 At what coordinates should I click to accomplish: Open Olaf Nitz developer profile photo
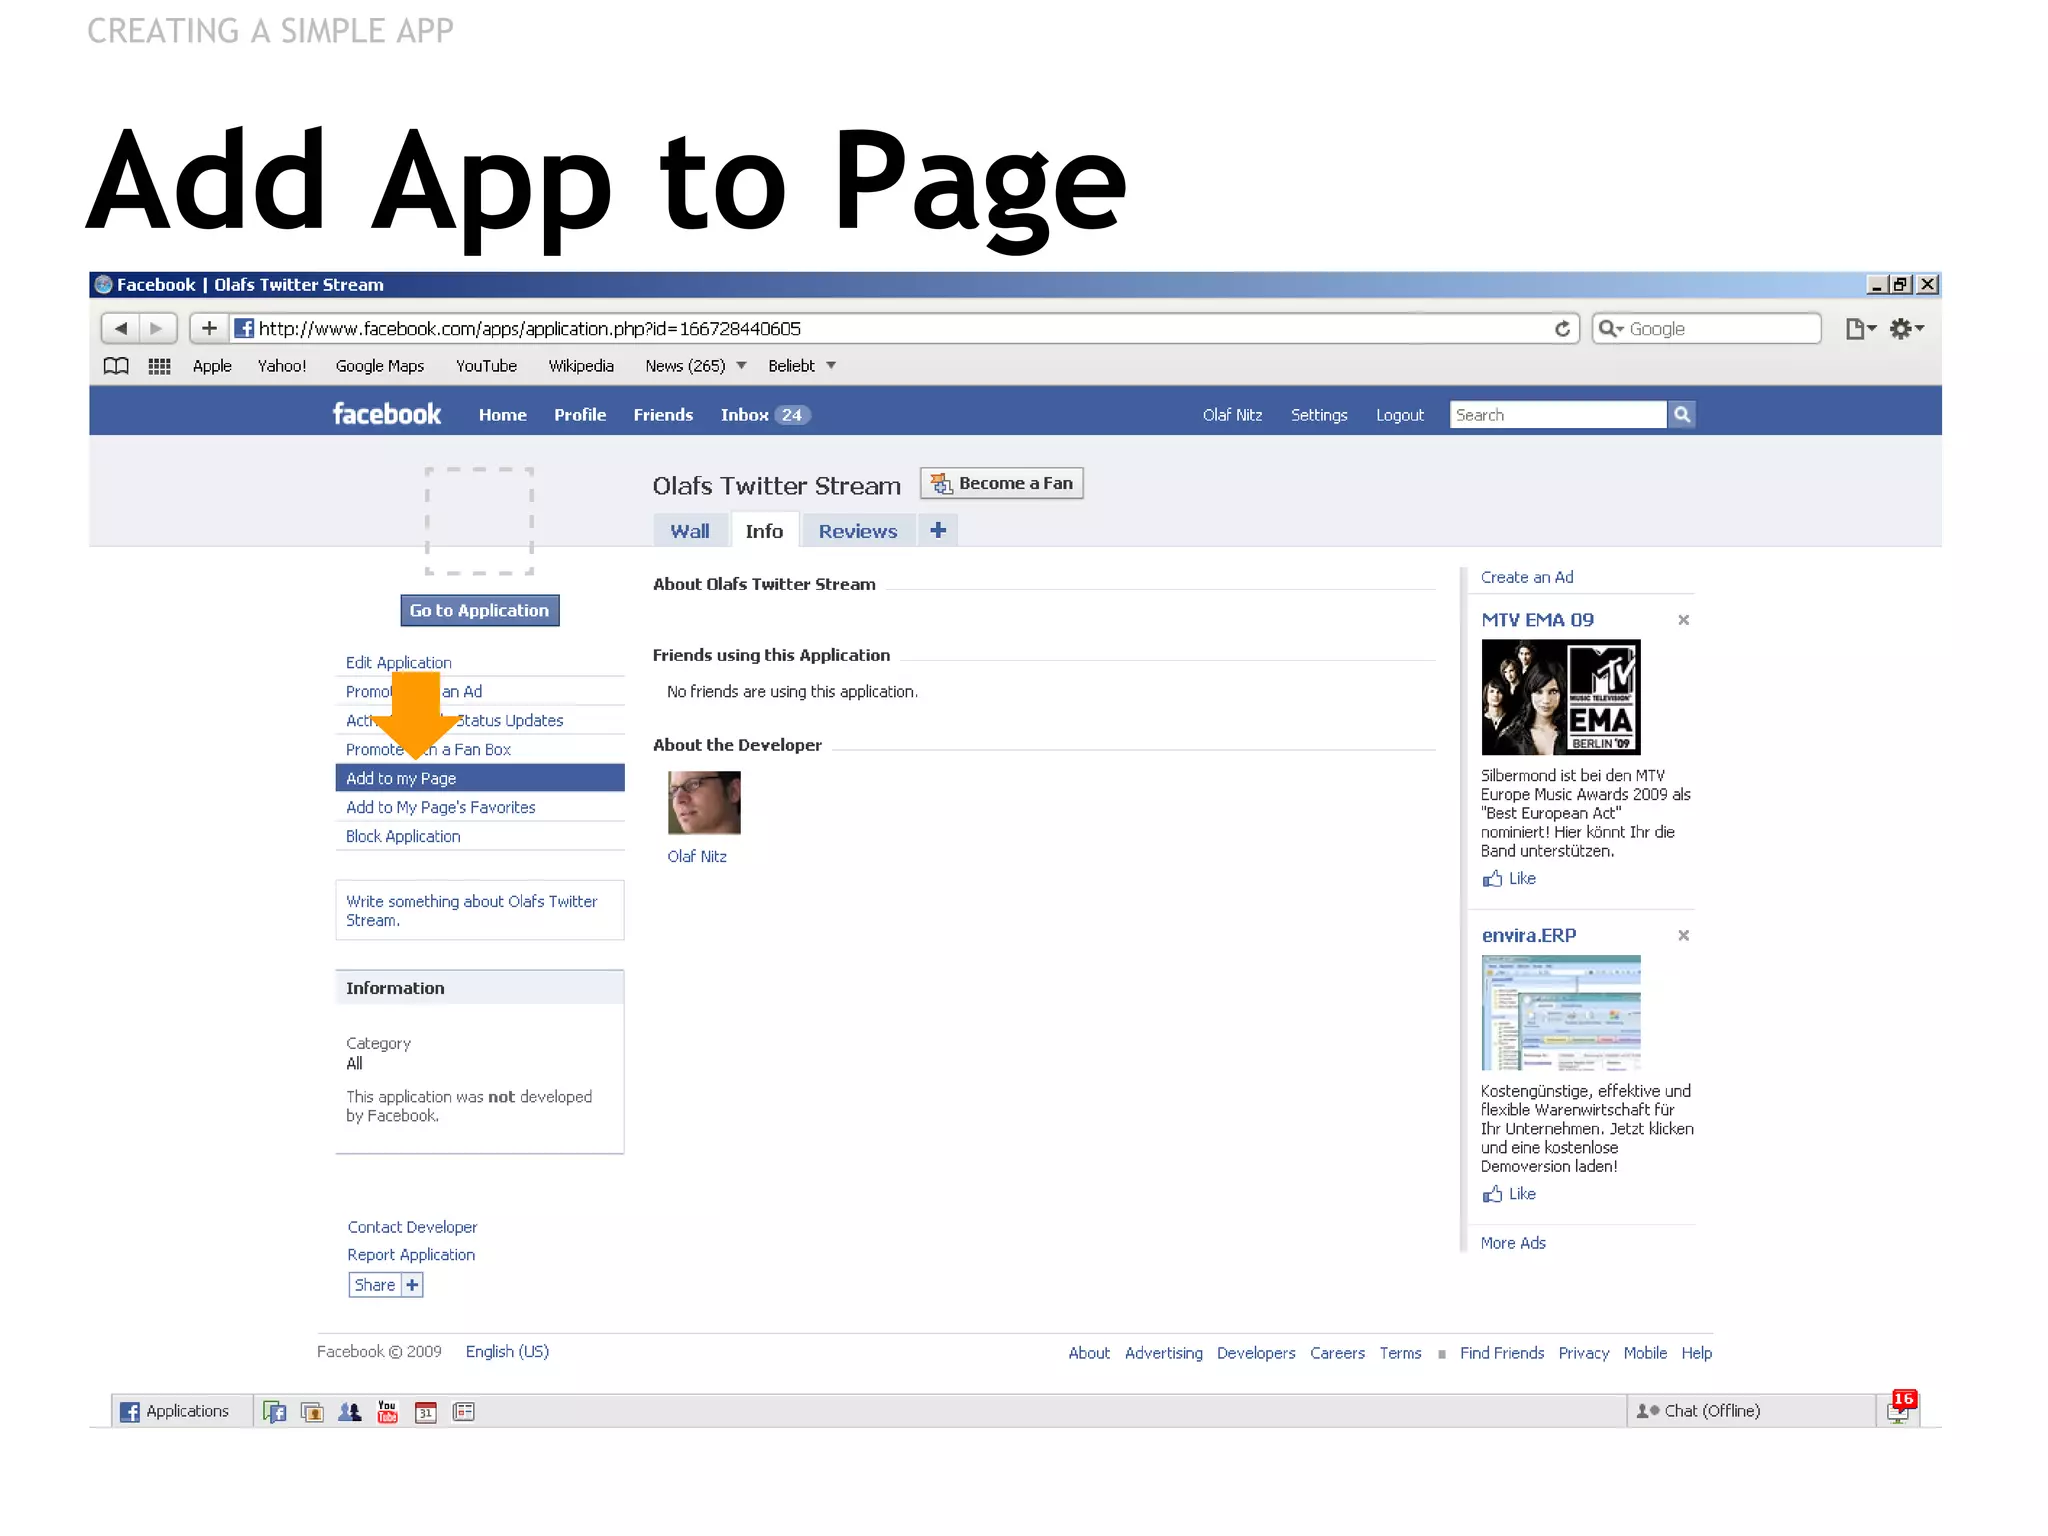[704, 802]
